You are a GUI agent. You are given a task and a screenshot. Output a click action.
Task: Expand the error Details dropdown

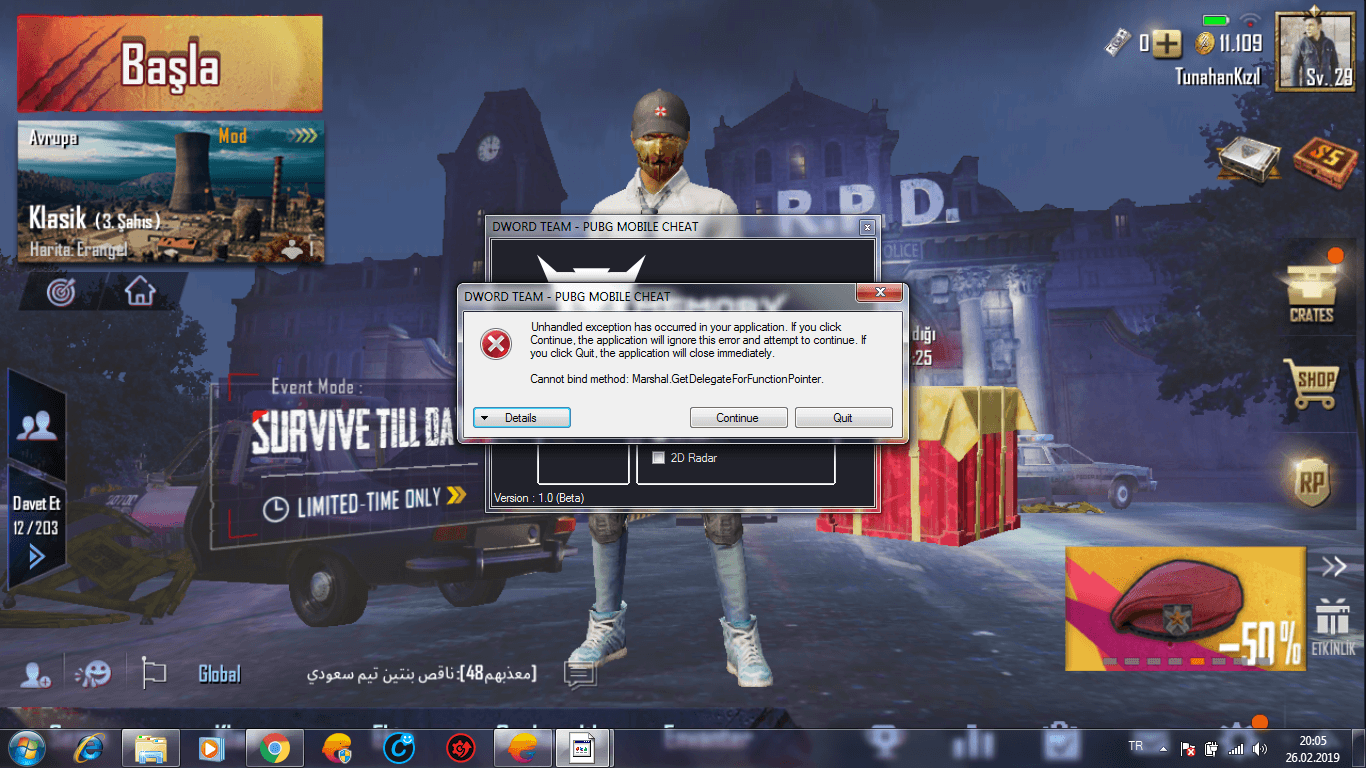point(522,418)
